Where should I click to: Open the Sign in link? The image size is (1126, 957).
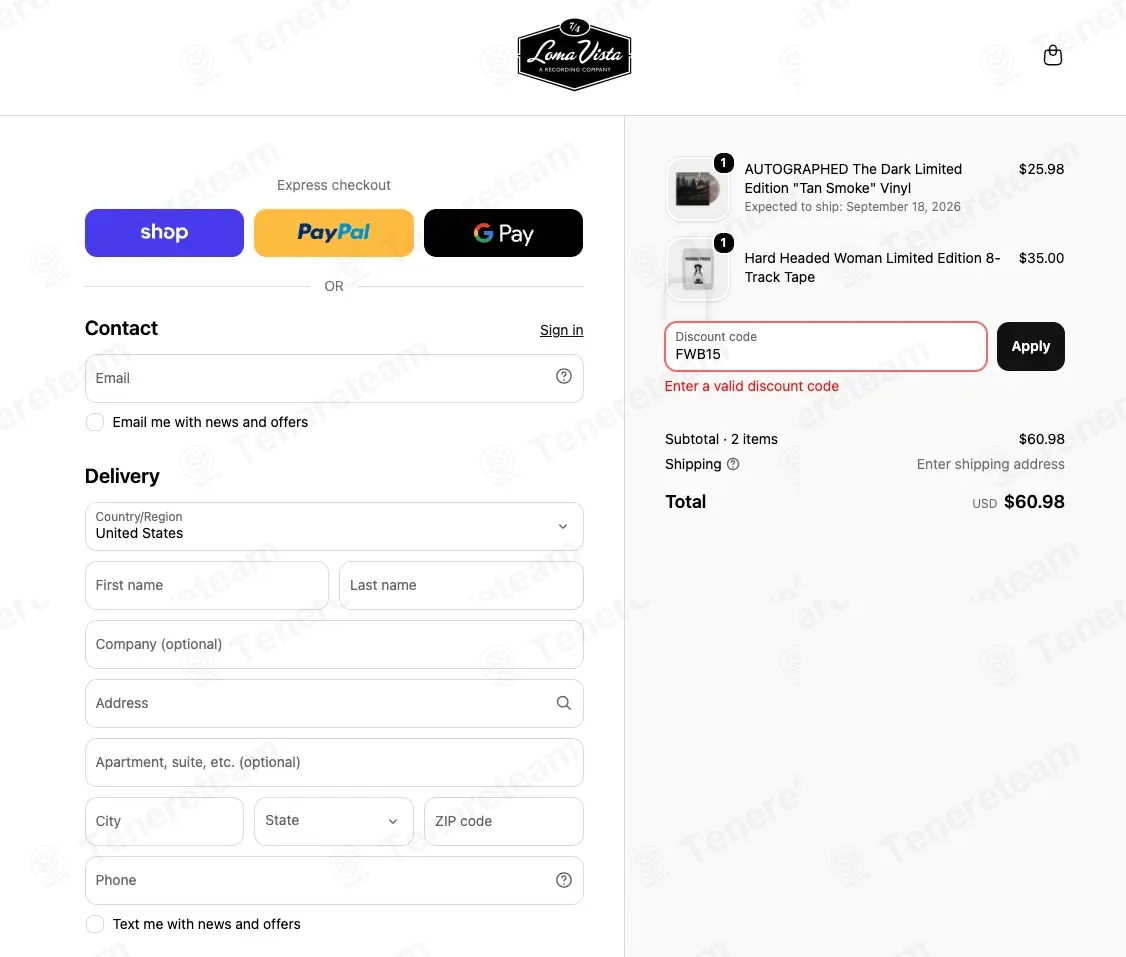pyautogui.click(x=562, y=330)
